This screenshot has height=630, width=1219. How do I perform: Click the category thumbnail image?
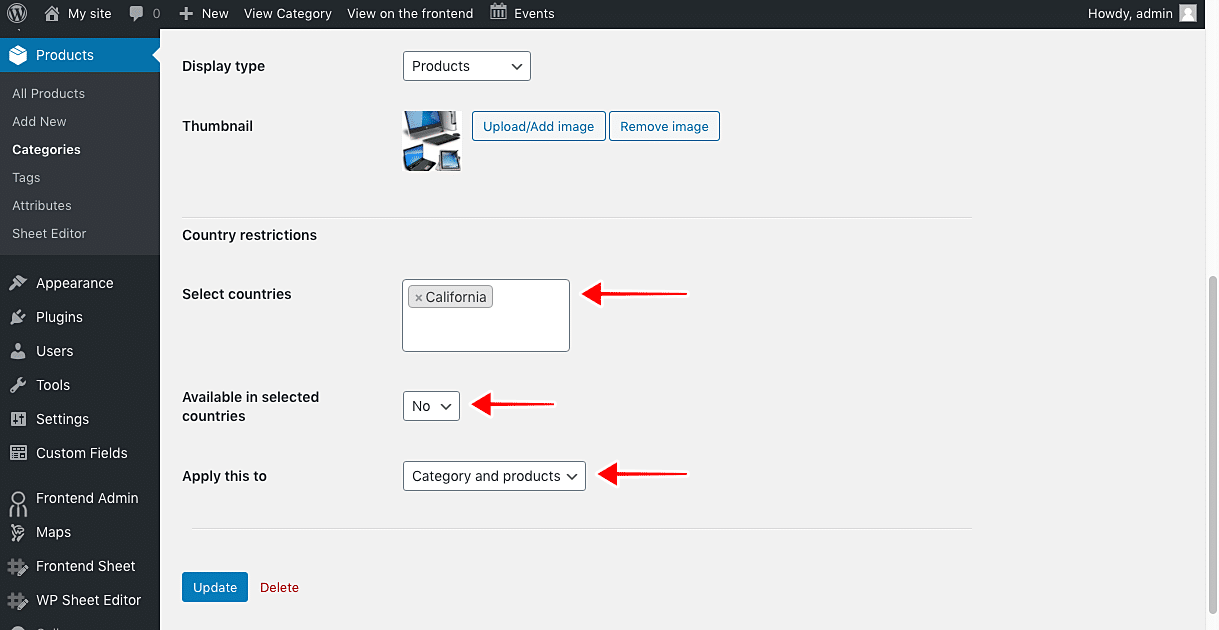click(432, 141)
